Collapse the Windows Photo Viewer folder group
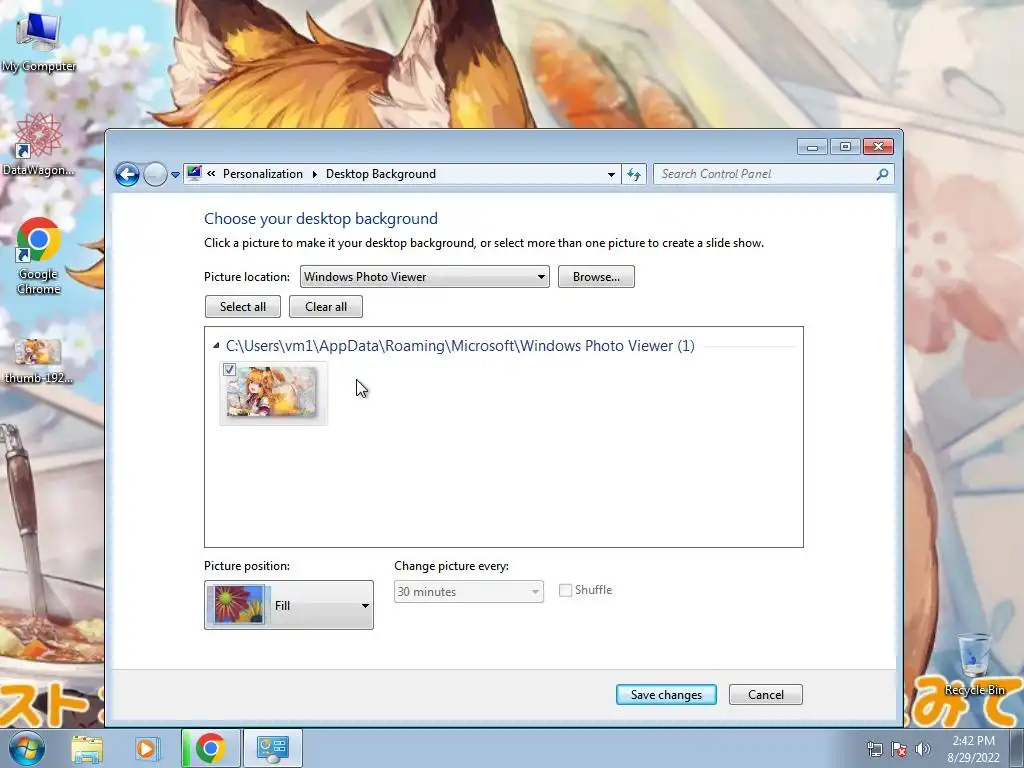Viewport: 1024px width, 768px height. [216, 345]
